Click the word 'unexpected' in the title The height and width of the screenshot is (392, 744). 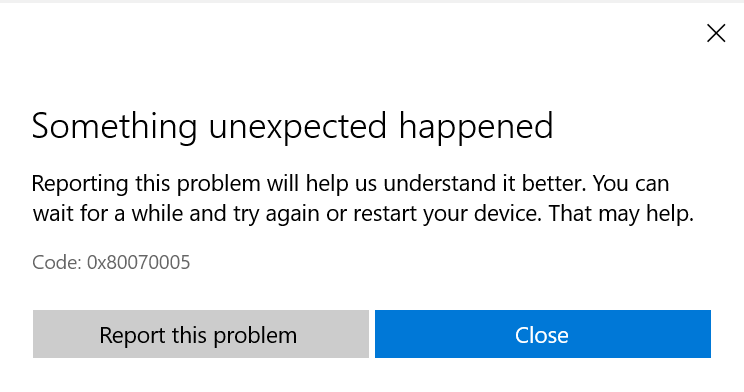pos(298,128)
